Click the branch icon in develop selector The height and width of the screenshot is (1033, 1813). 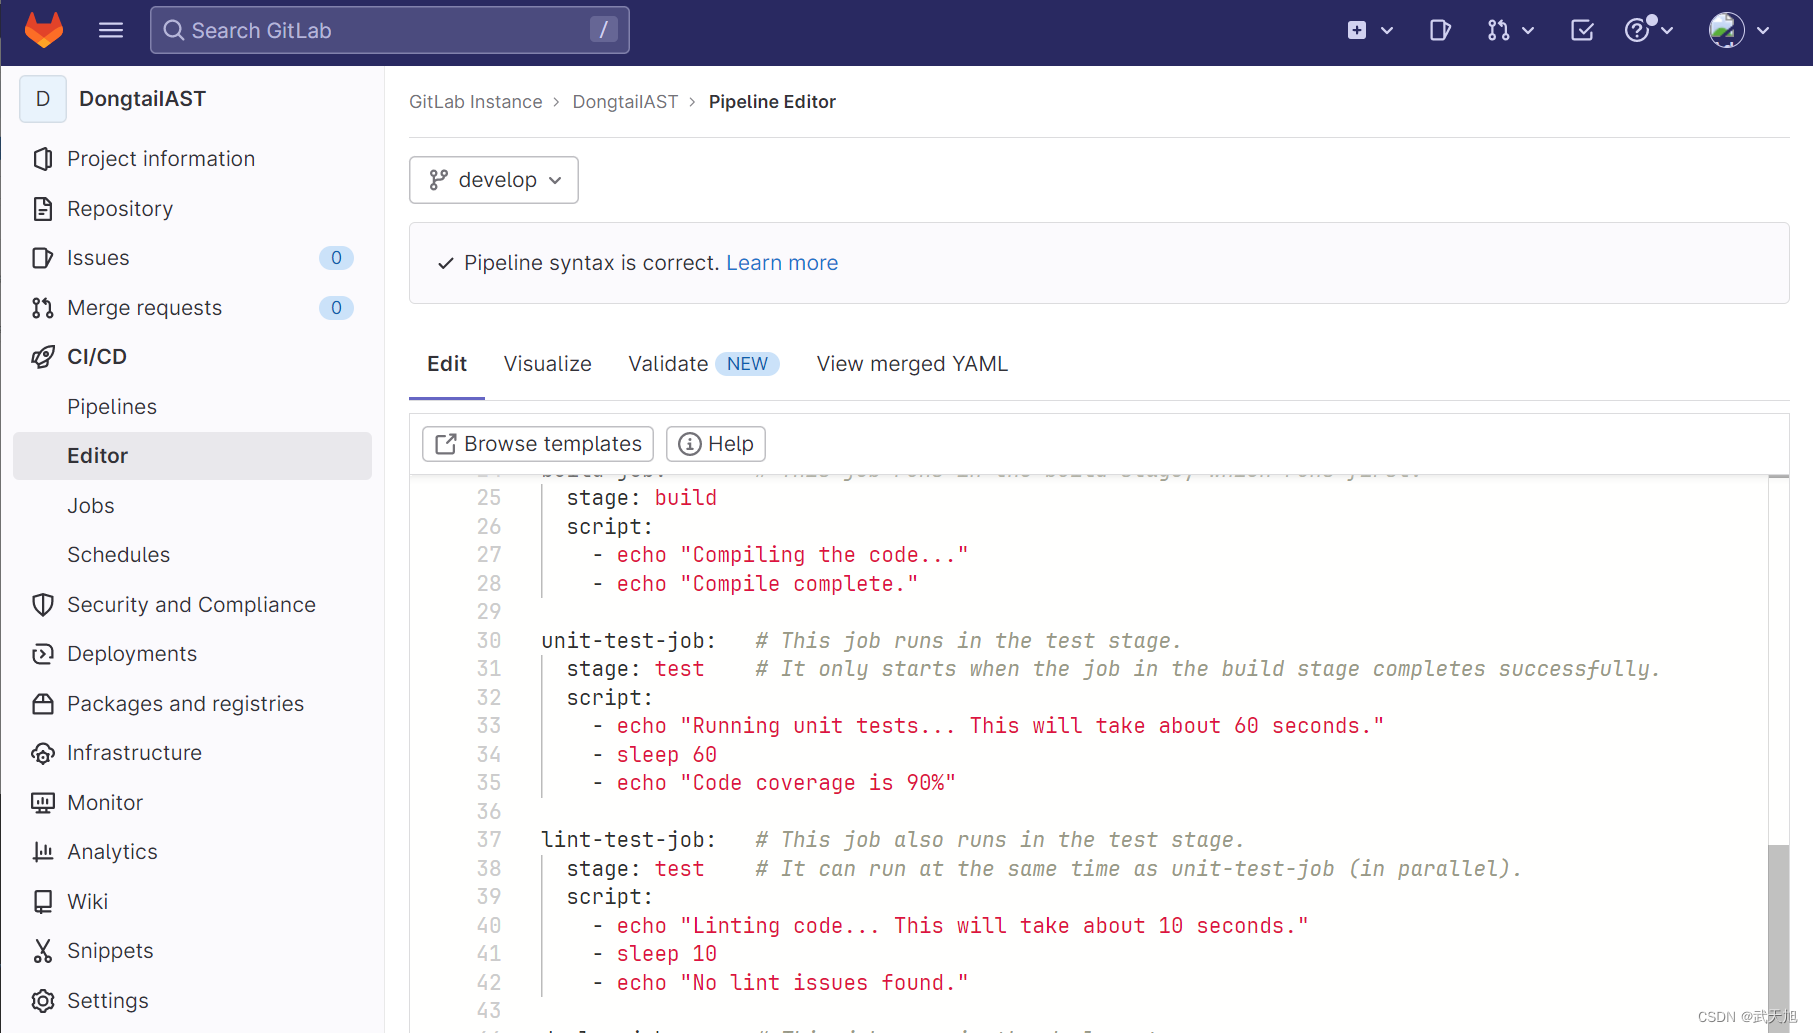[438, 180]
